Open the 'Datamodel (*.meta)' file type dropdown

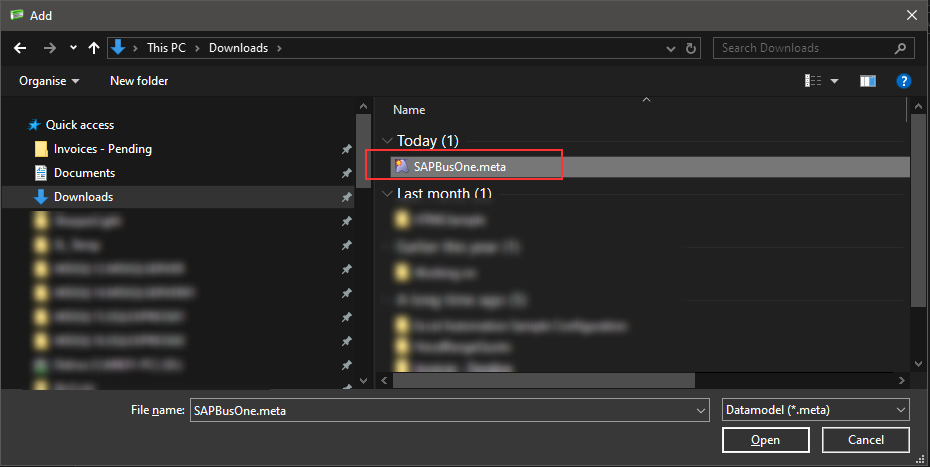(816, 410)
